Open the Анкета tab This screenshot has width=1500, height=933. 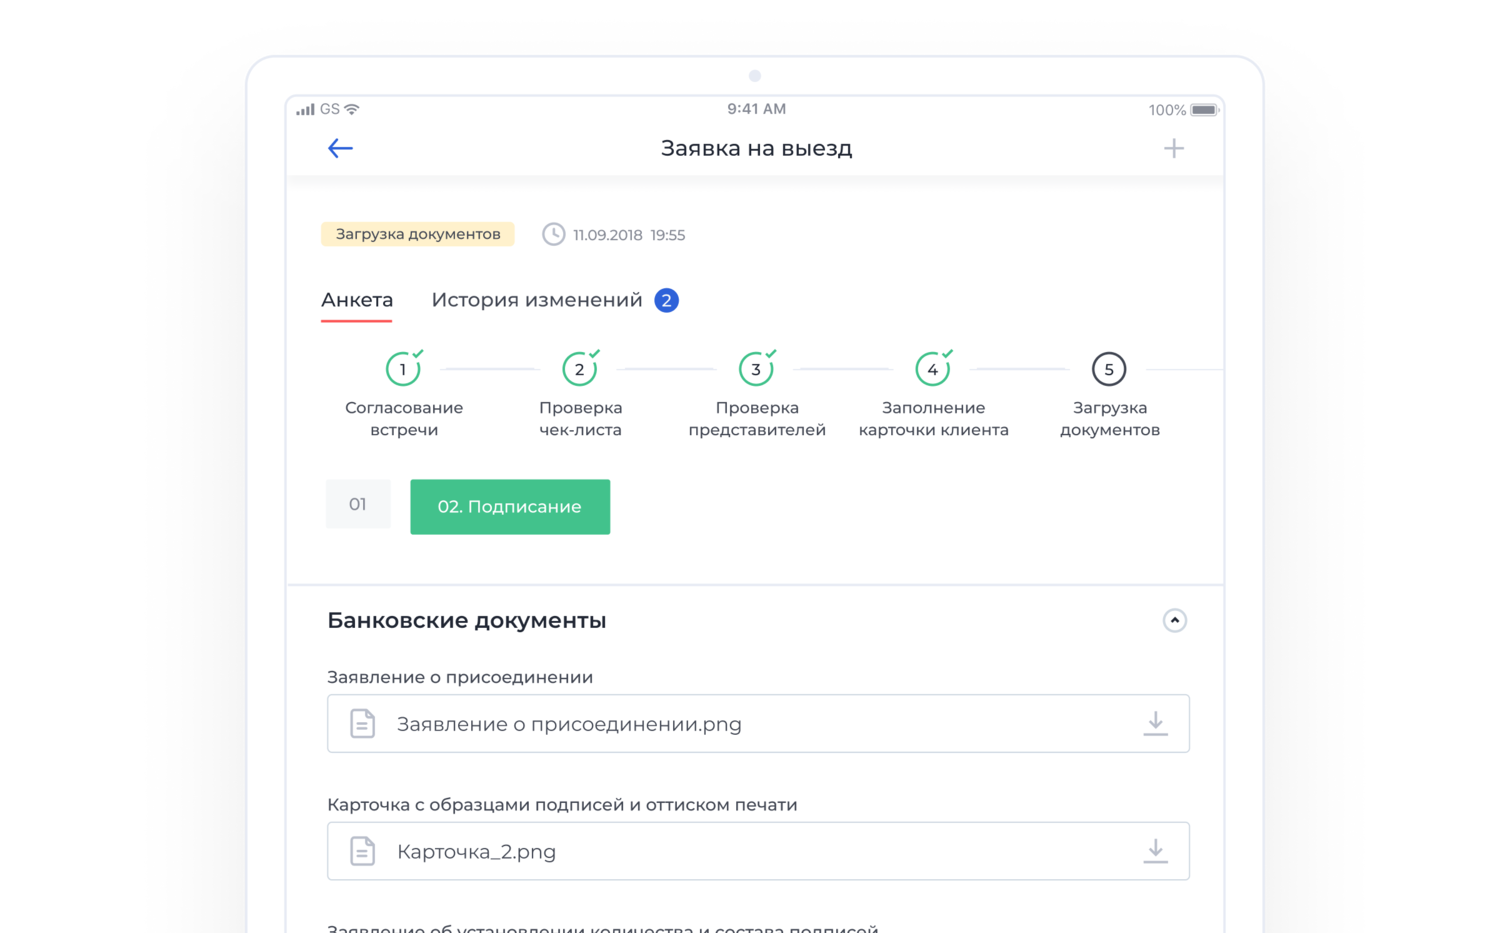click(357, 300)
